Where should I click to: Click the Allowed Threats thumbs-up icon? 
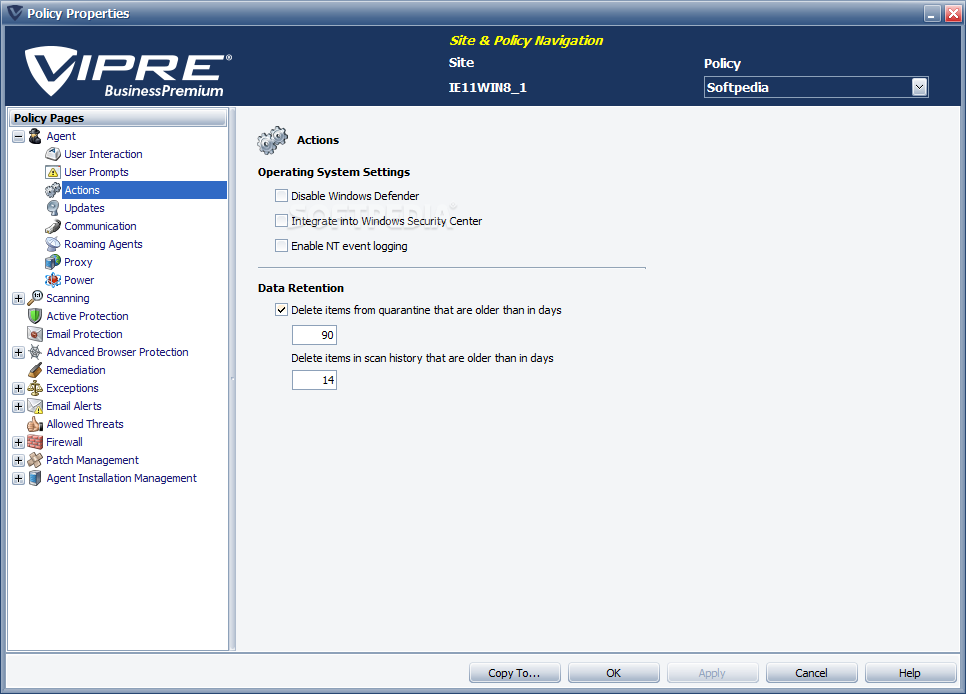click(35, 424)
